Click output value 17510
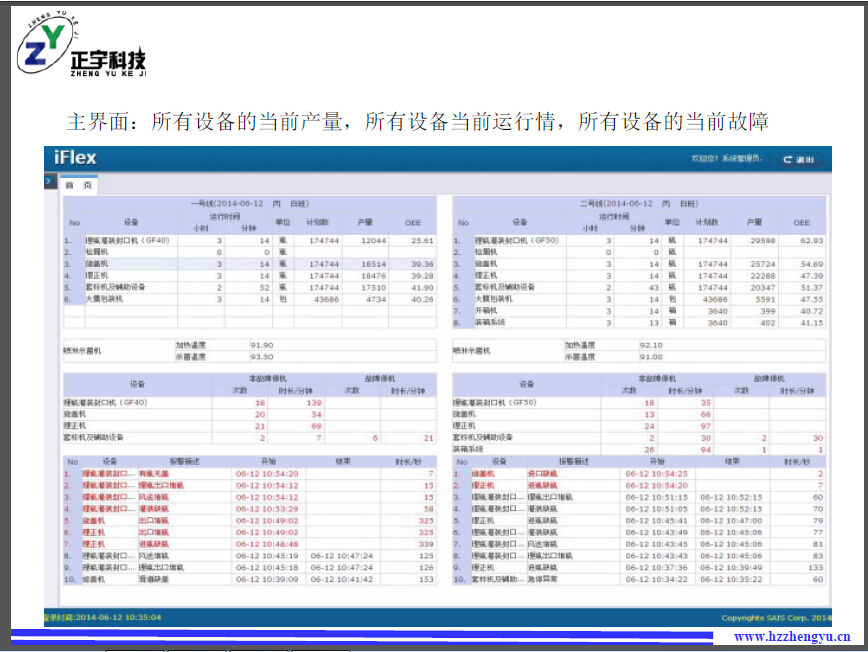The height and width of the screenshot is (652, 868). point(374,288)
